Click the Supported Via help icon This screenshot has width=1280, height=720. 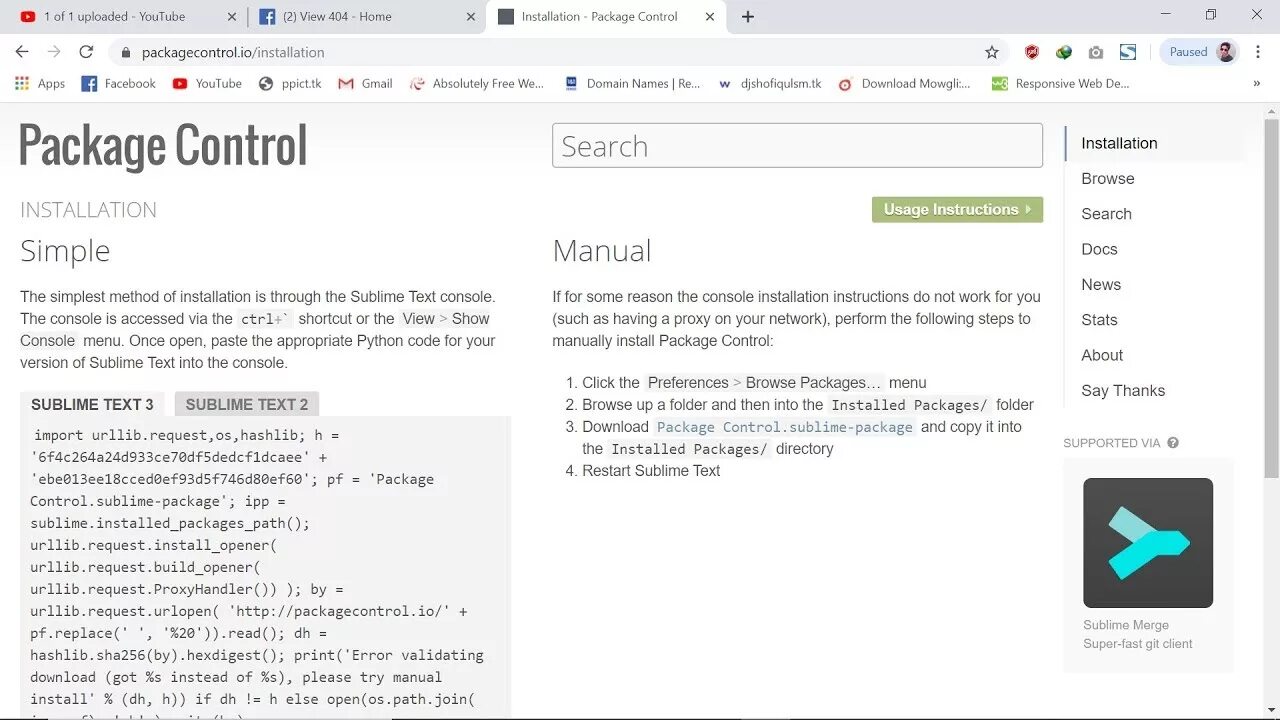click(1173, 443)
